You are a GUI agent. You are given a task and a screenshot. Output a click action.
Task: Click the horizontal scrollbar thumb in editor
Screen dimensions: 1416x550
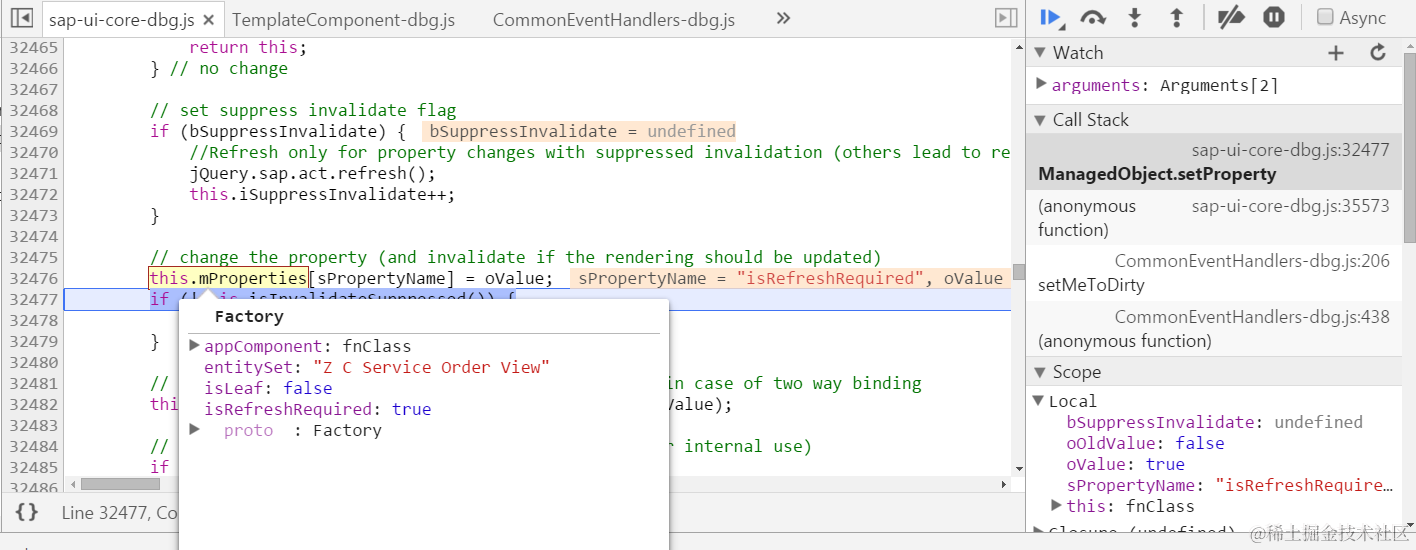[120, 484]
